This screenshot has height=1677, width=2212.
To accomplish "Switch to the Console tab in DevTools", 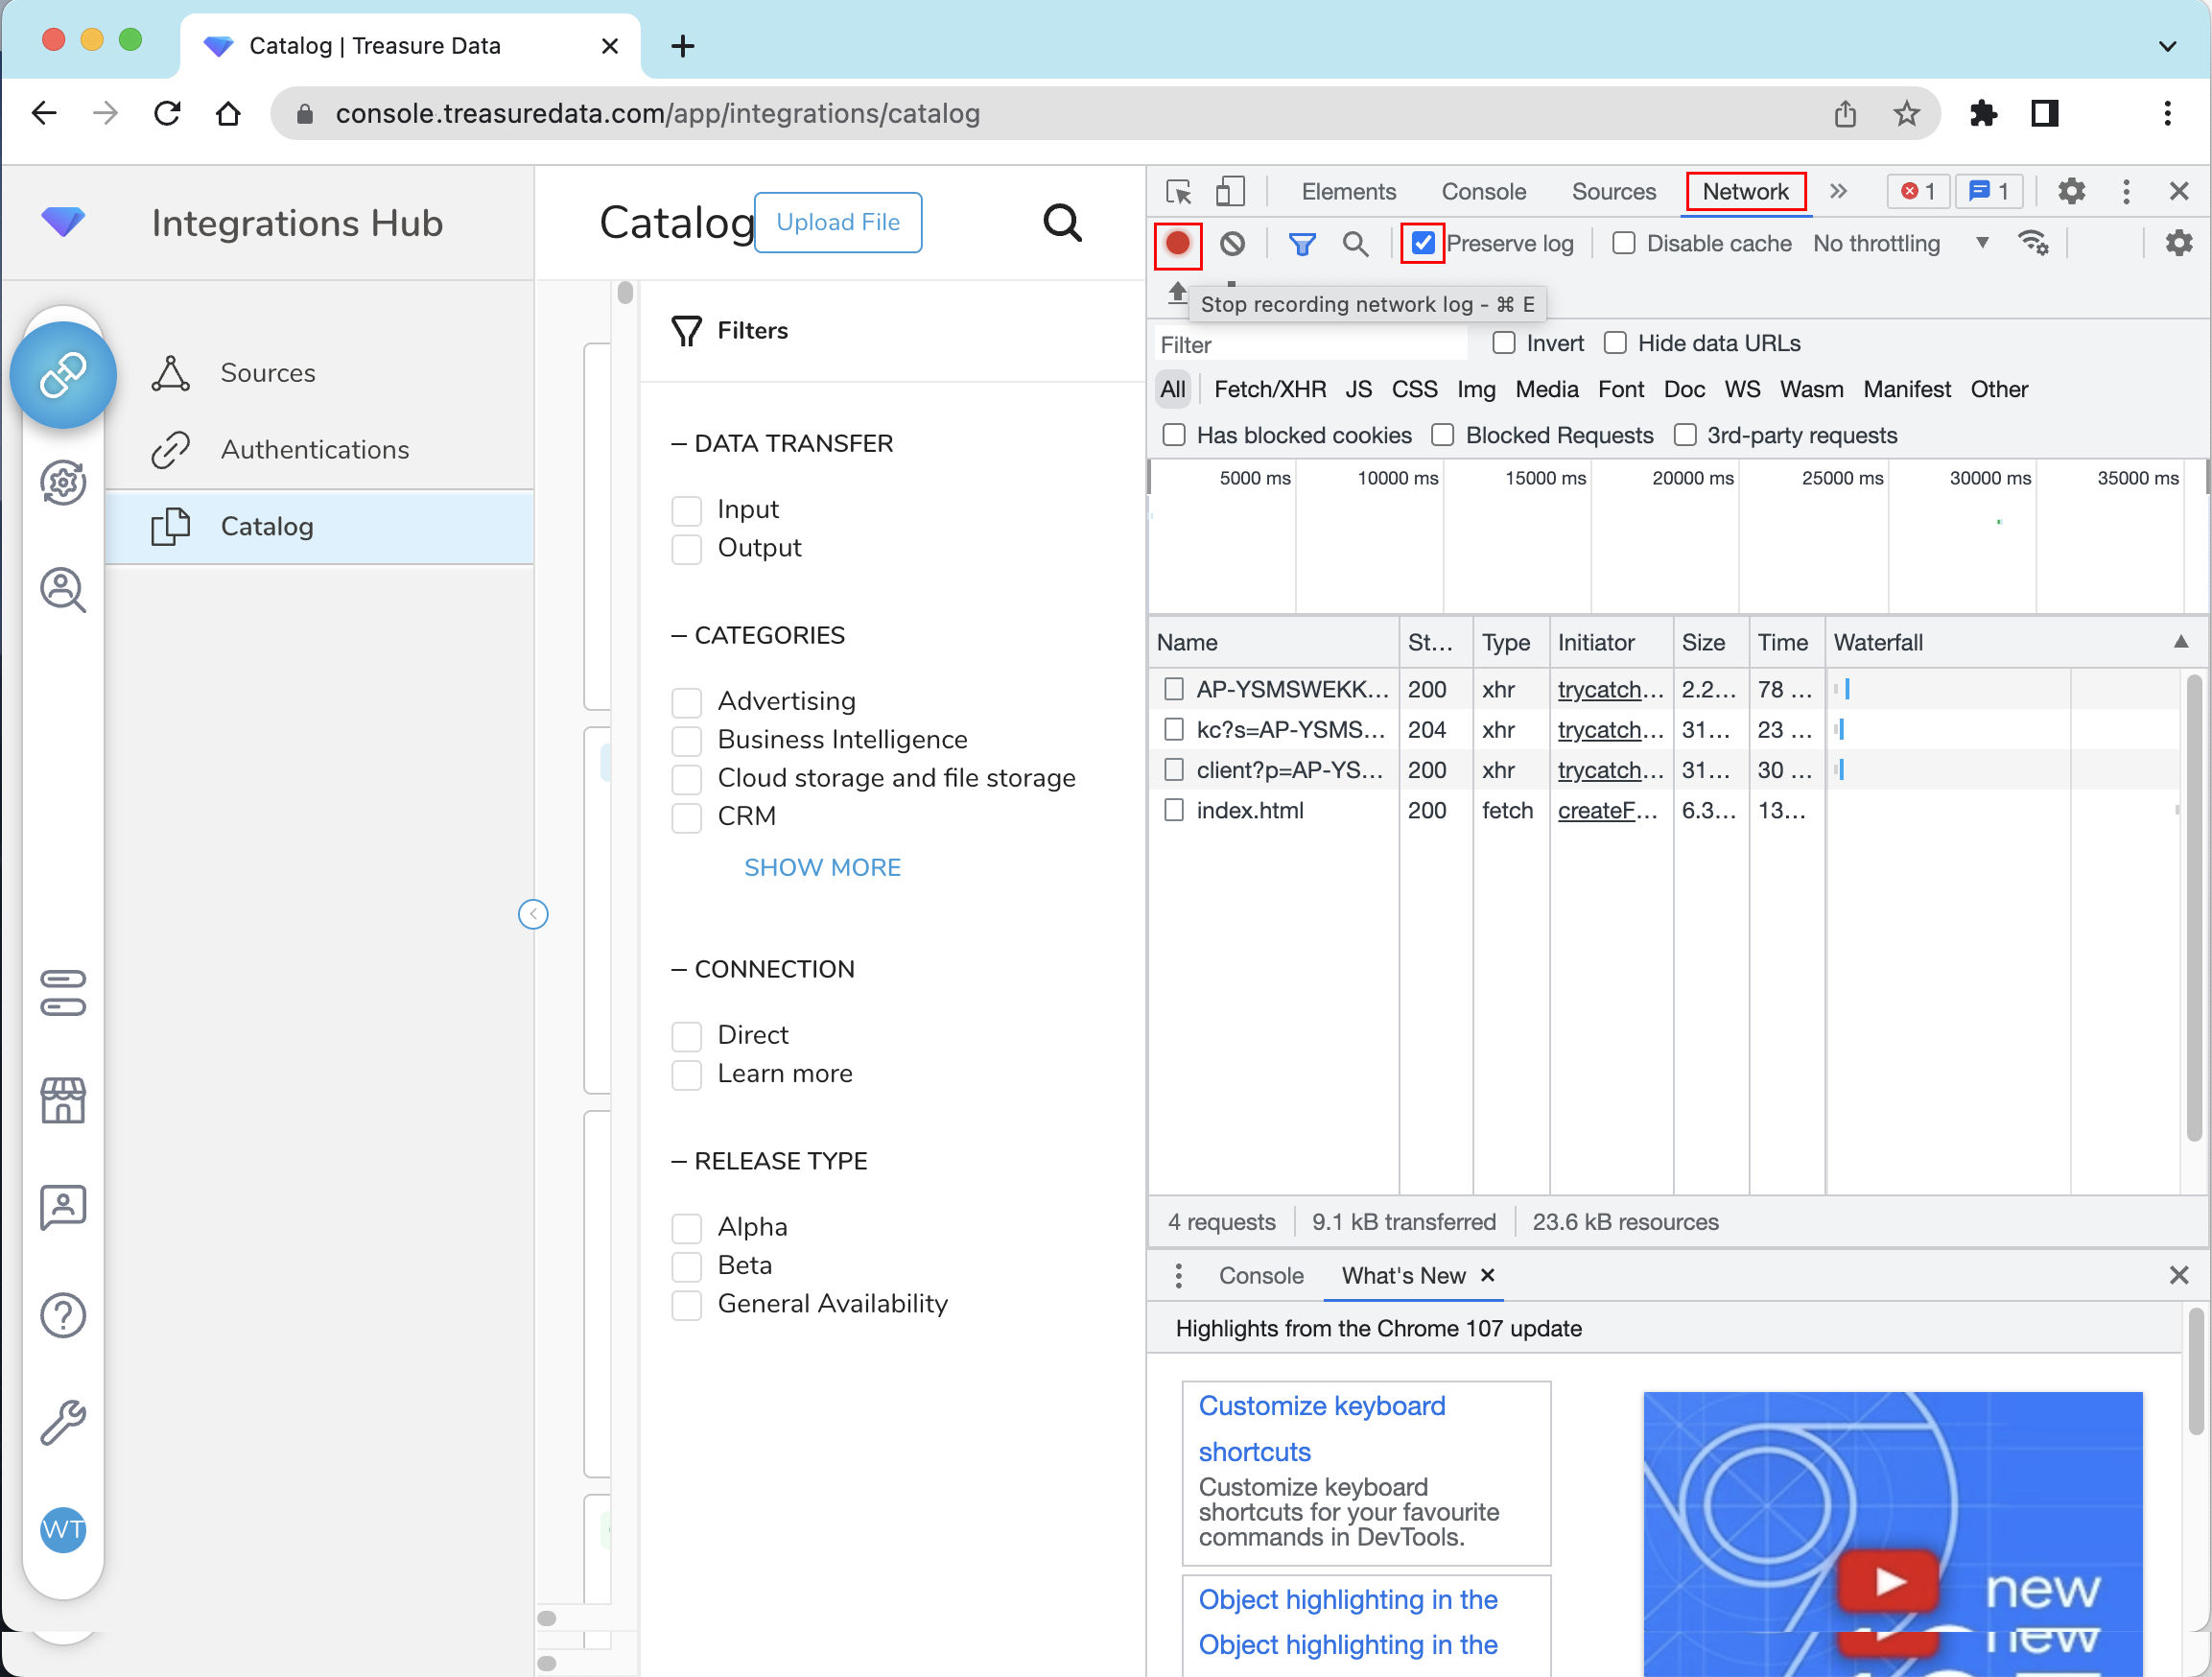I will 1483,192.
